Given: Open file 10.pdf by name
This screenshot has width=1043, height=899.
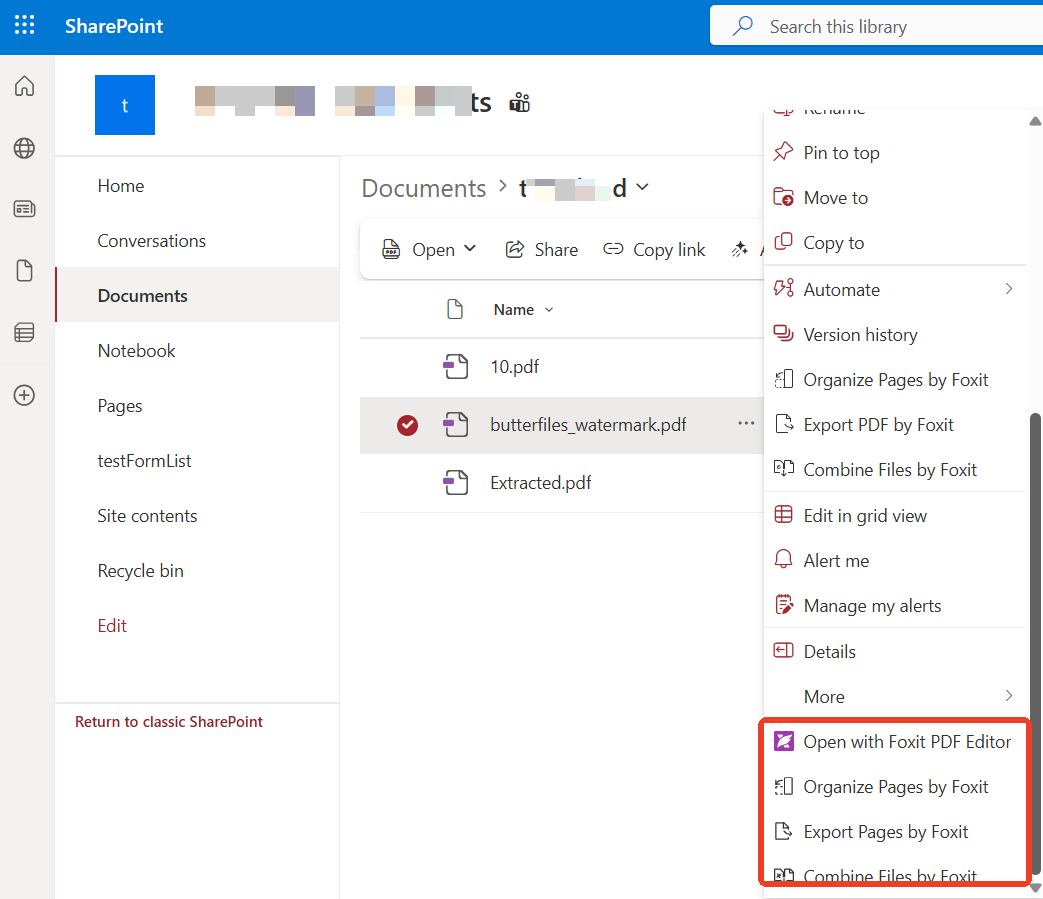Looking at the screenshot, I should pyautogui.click(x=514, y=366).
